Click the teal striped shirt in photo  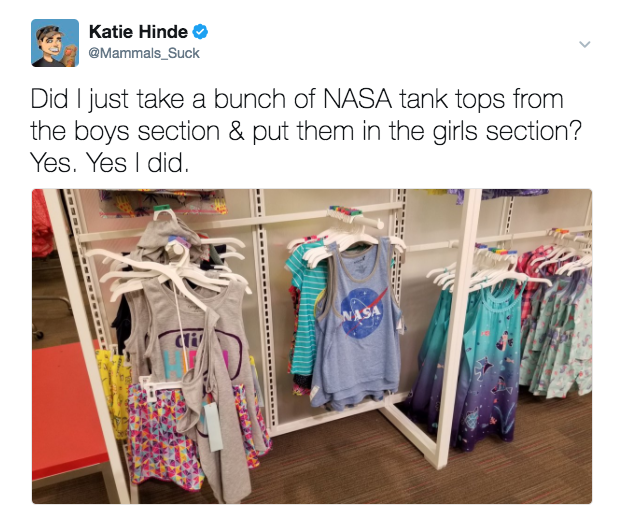306,309
